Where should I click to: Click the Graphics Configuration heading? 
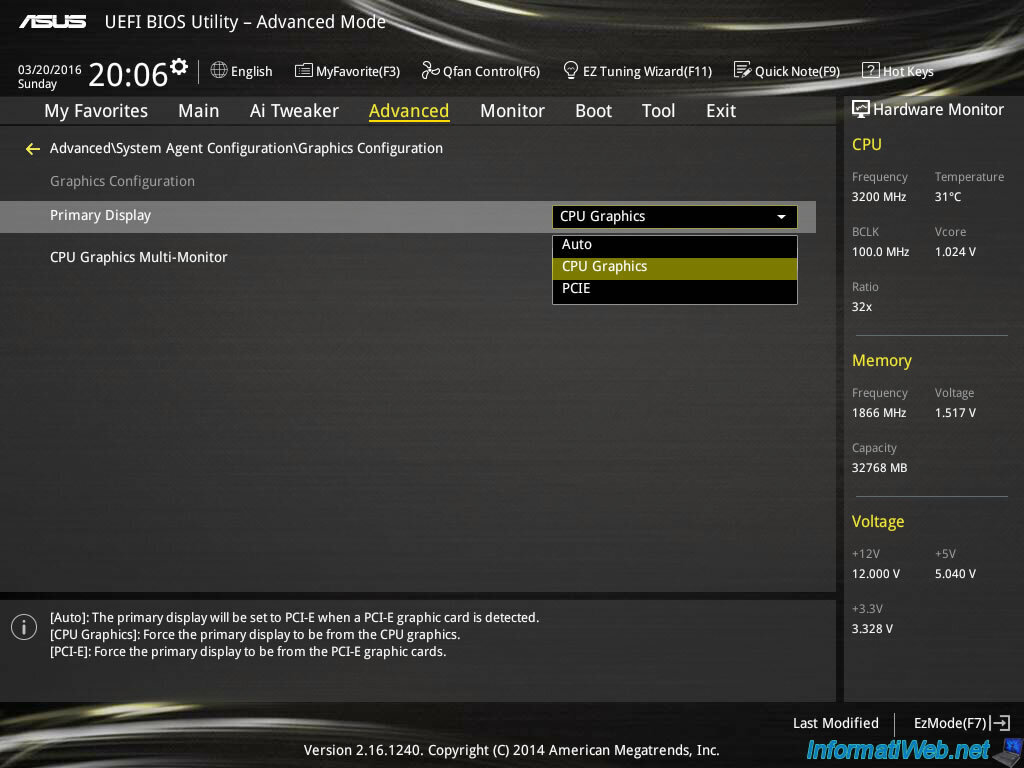[122, 182]
